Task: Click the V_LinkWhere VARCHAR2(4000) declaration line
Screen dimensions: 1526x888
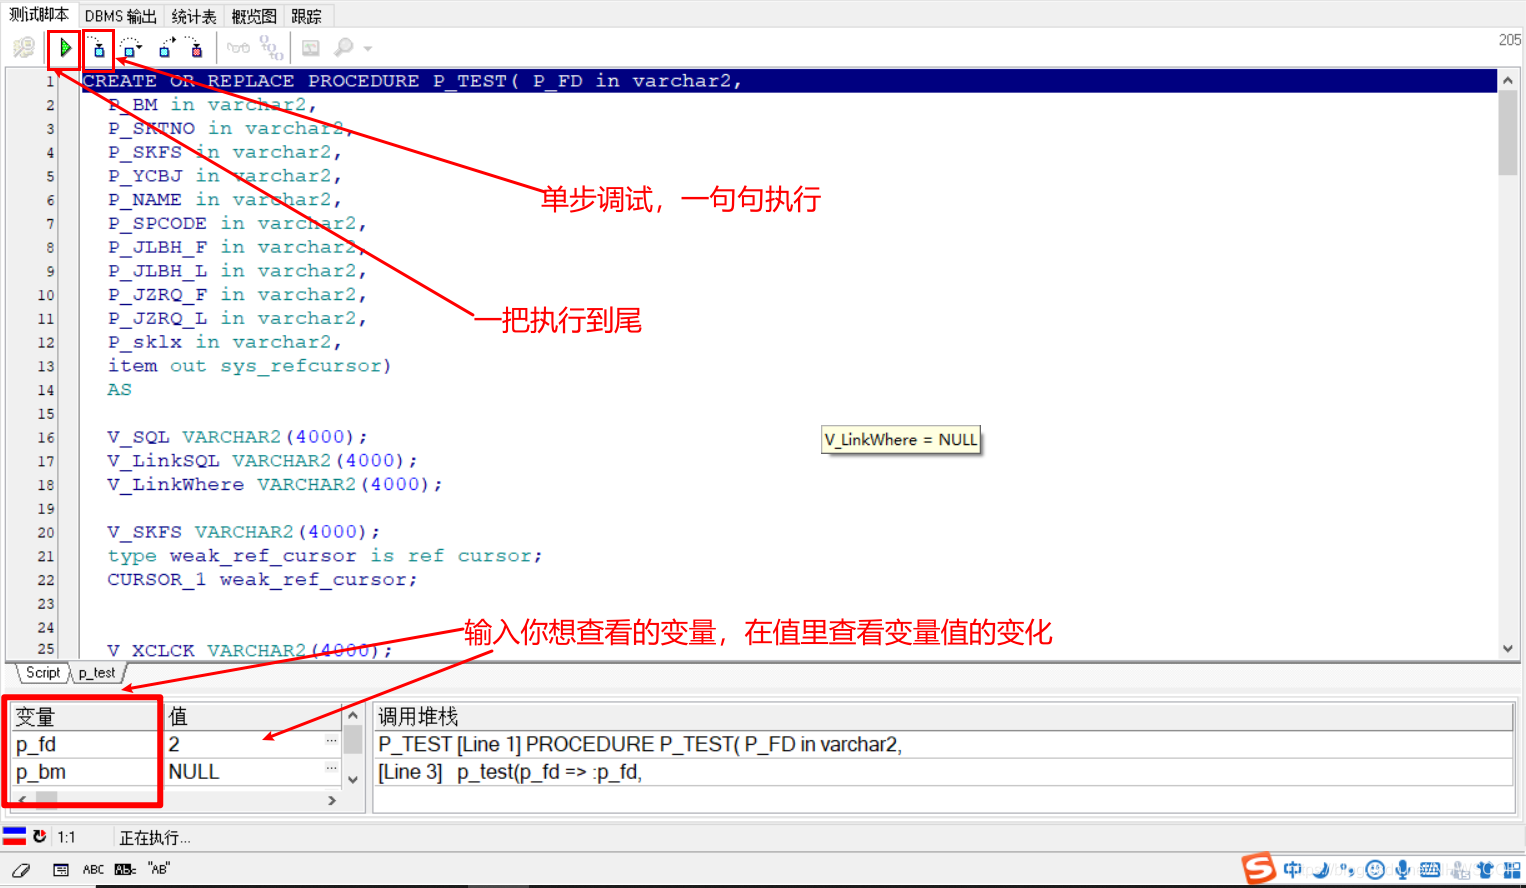Action: 274,485
